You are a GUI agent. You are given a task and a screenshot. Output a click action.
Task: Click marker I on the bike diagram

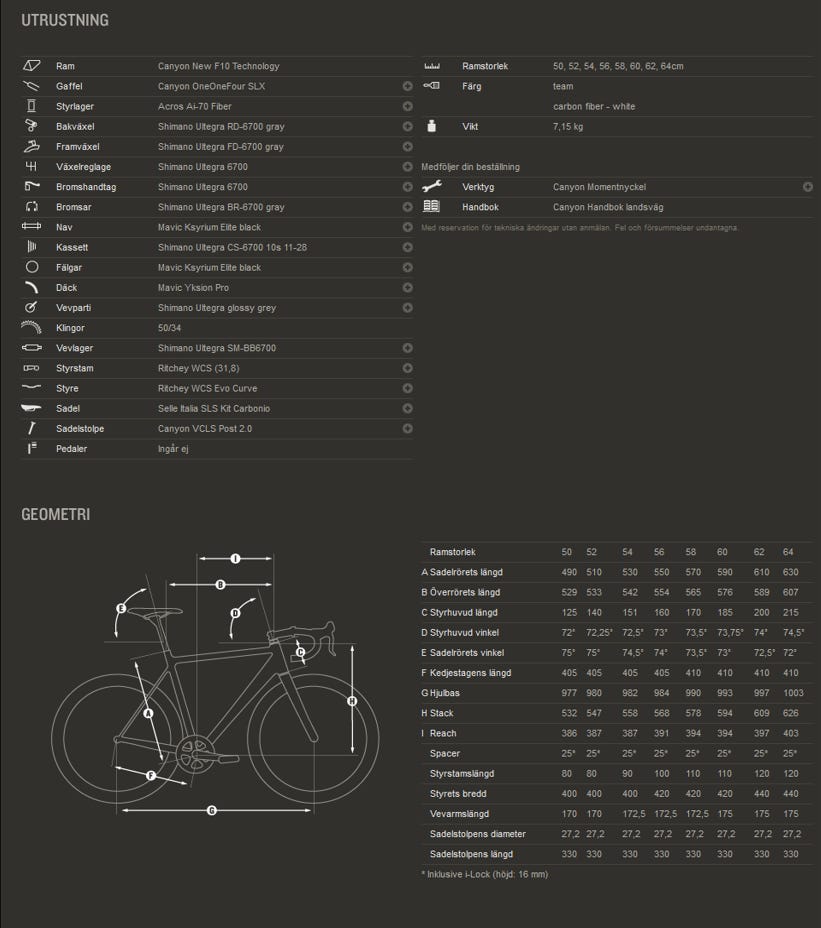[235, 558]
